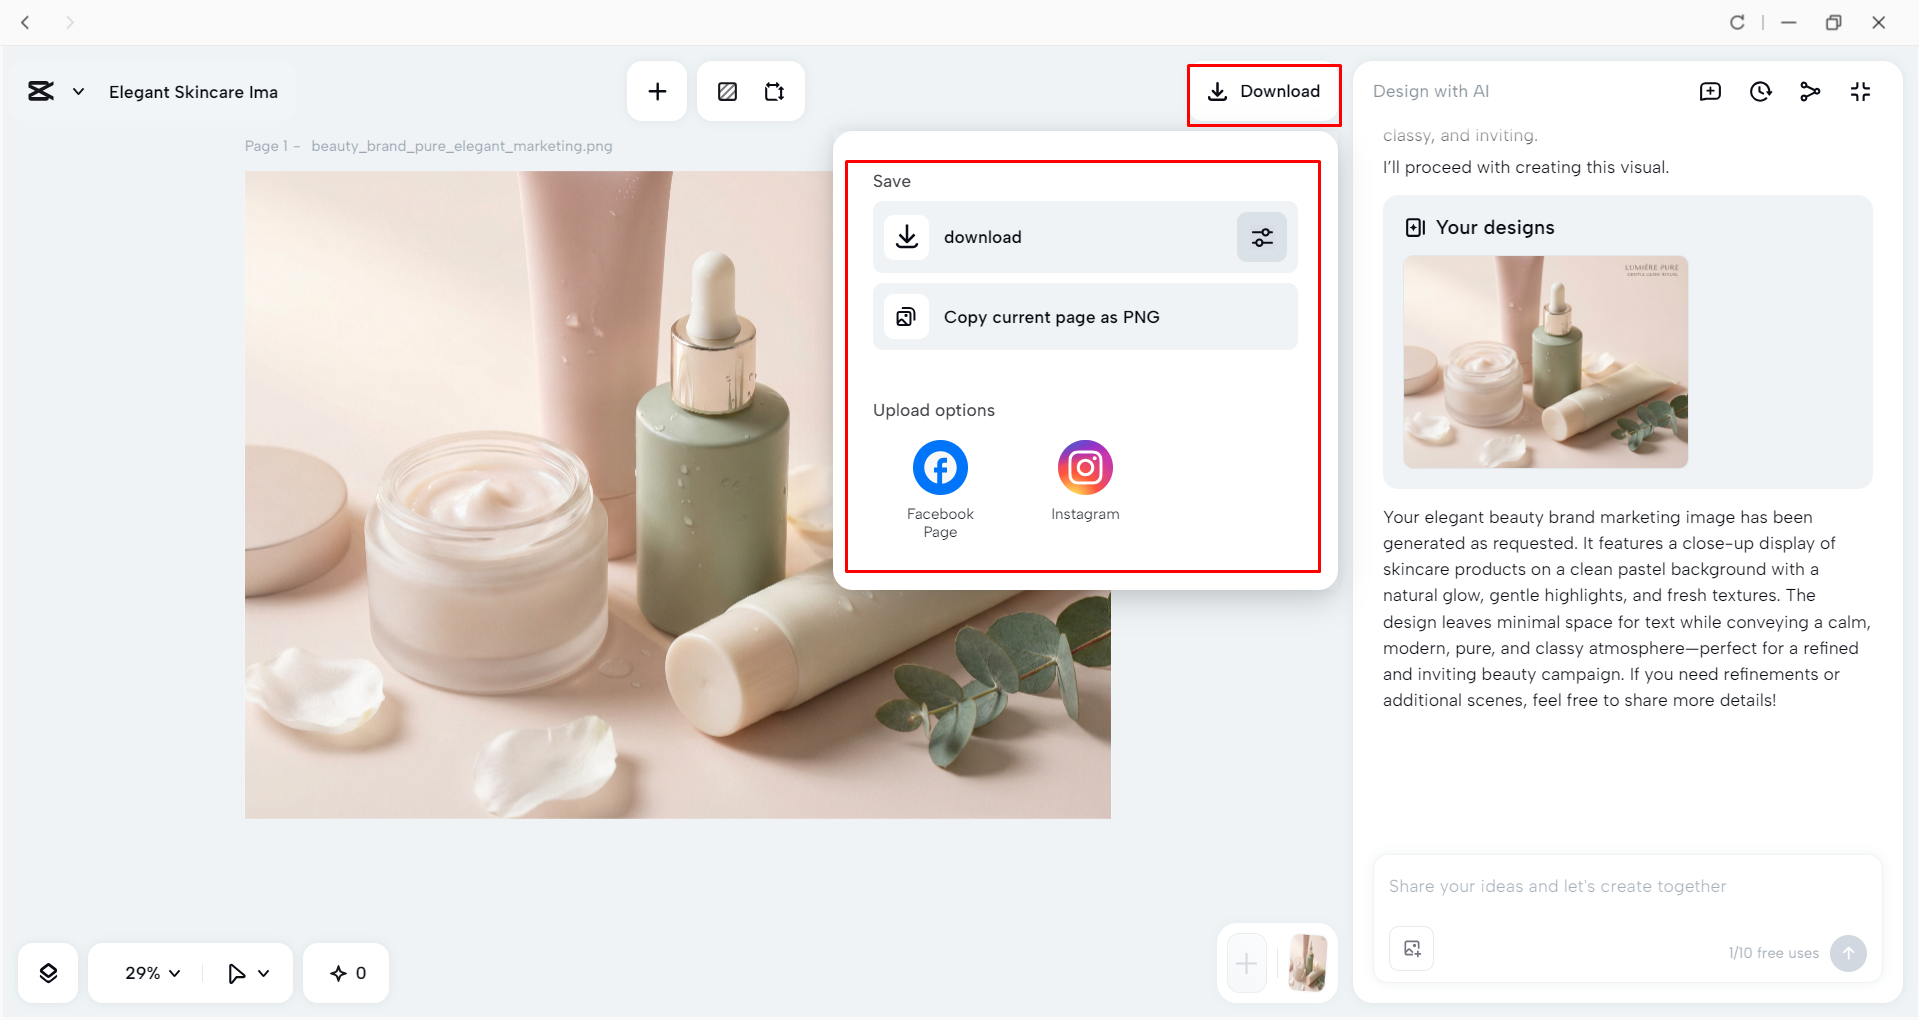This screenshot has height=1020, width=1919.
Task: Select the page 1 thumbnail at bottom
Action: tap(1307, 964)
